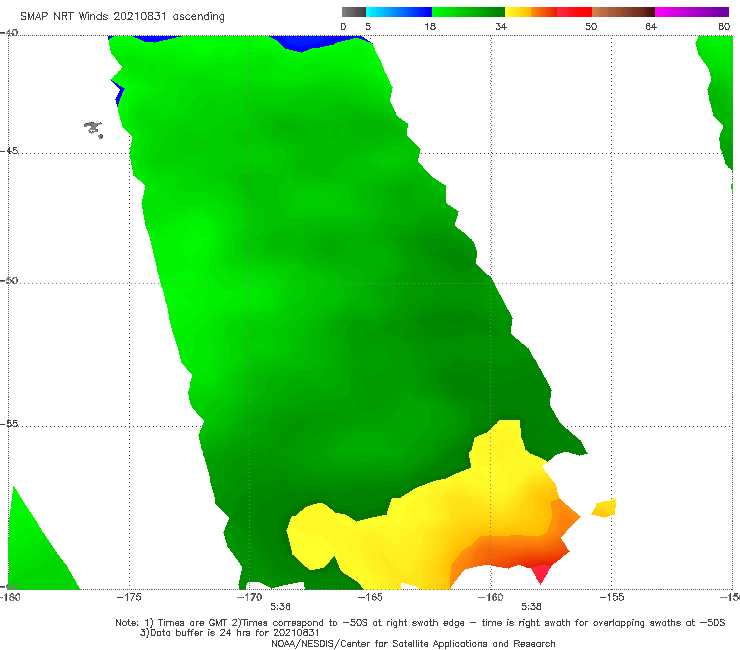
Task: Click the latitude label "-45"
Action: [x=9, y=151]
